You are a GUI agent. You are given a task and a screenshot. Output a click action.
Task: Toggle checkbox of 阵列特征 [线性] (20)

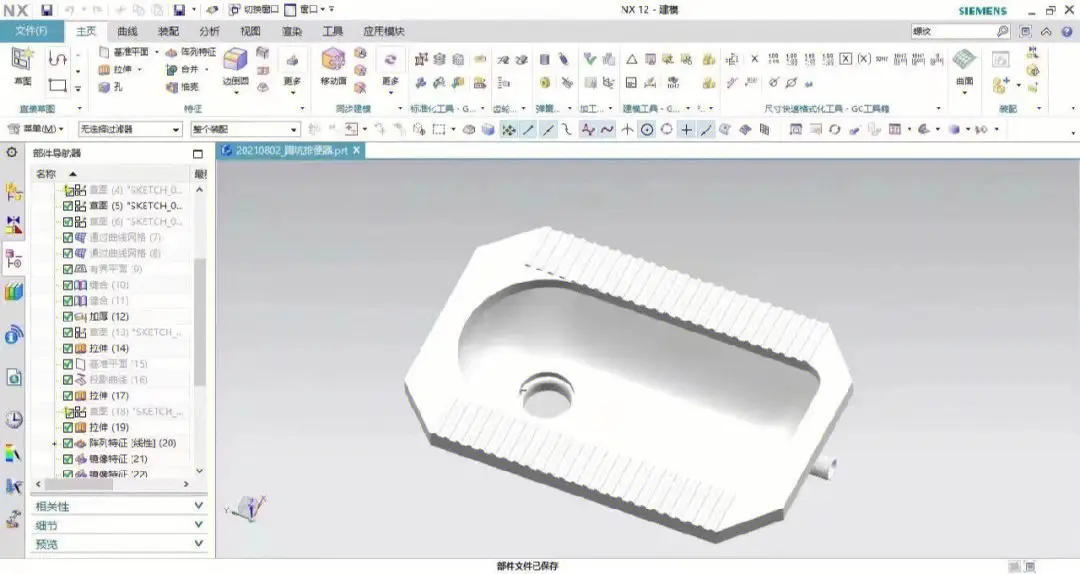[x=68, y=443]
